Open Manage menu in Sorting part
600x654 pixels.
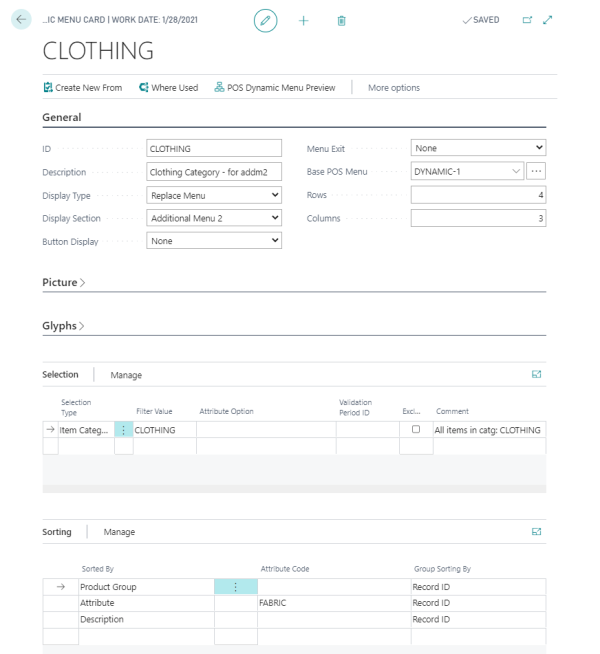pyautogui.click(x=119, y=532)
